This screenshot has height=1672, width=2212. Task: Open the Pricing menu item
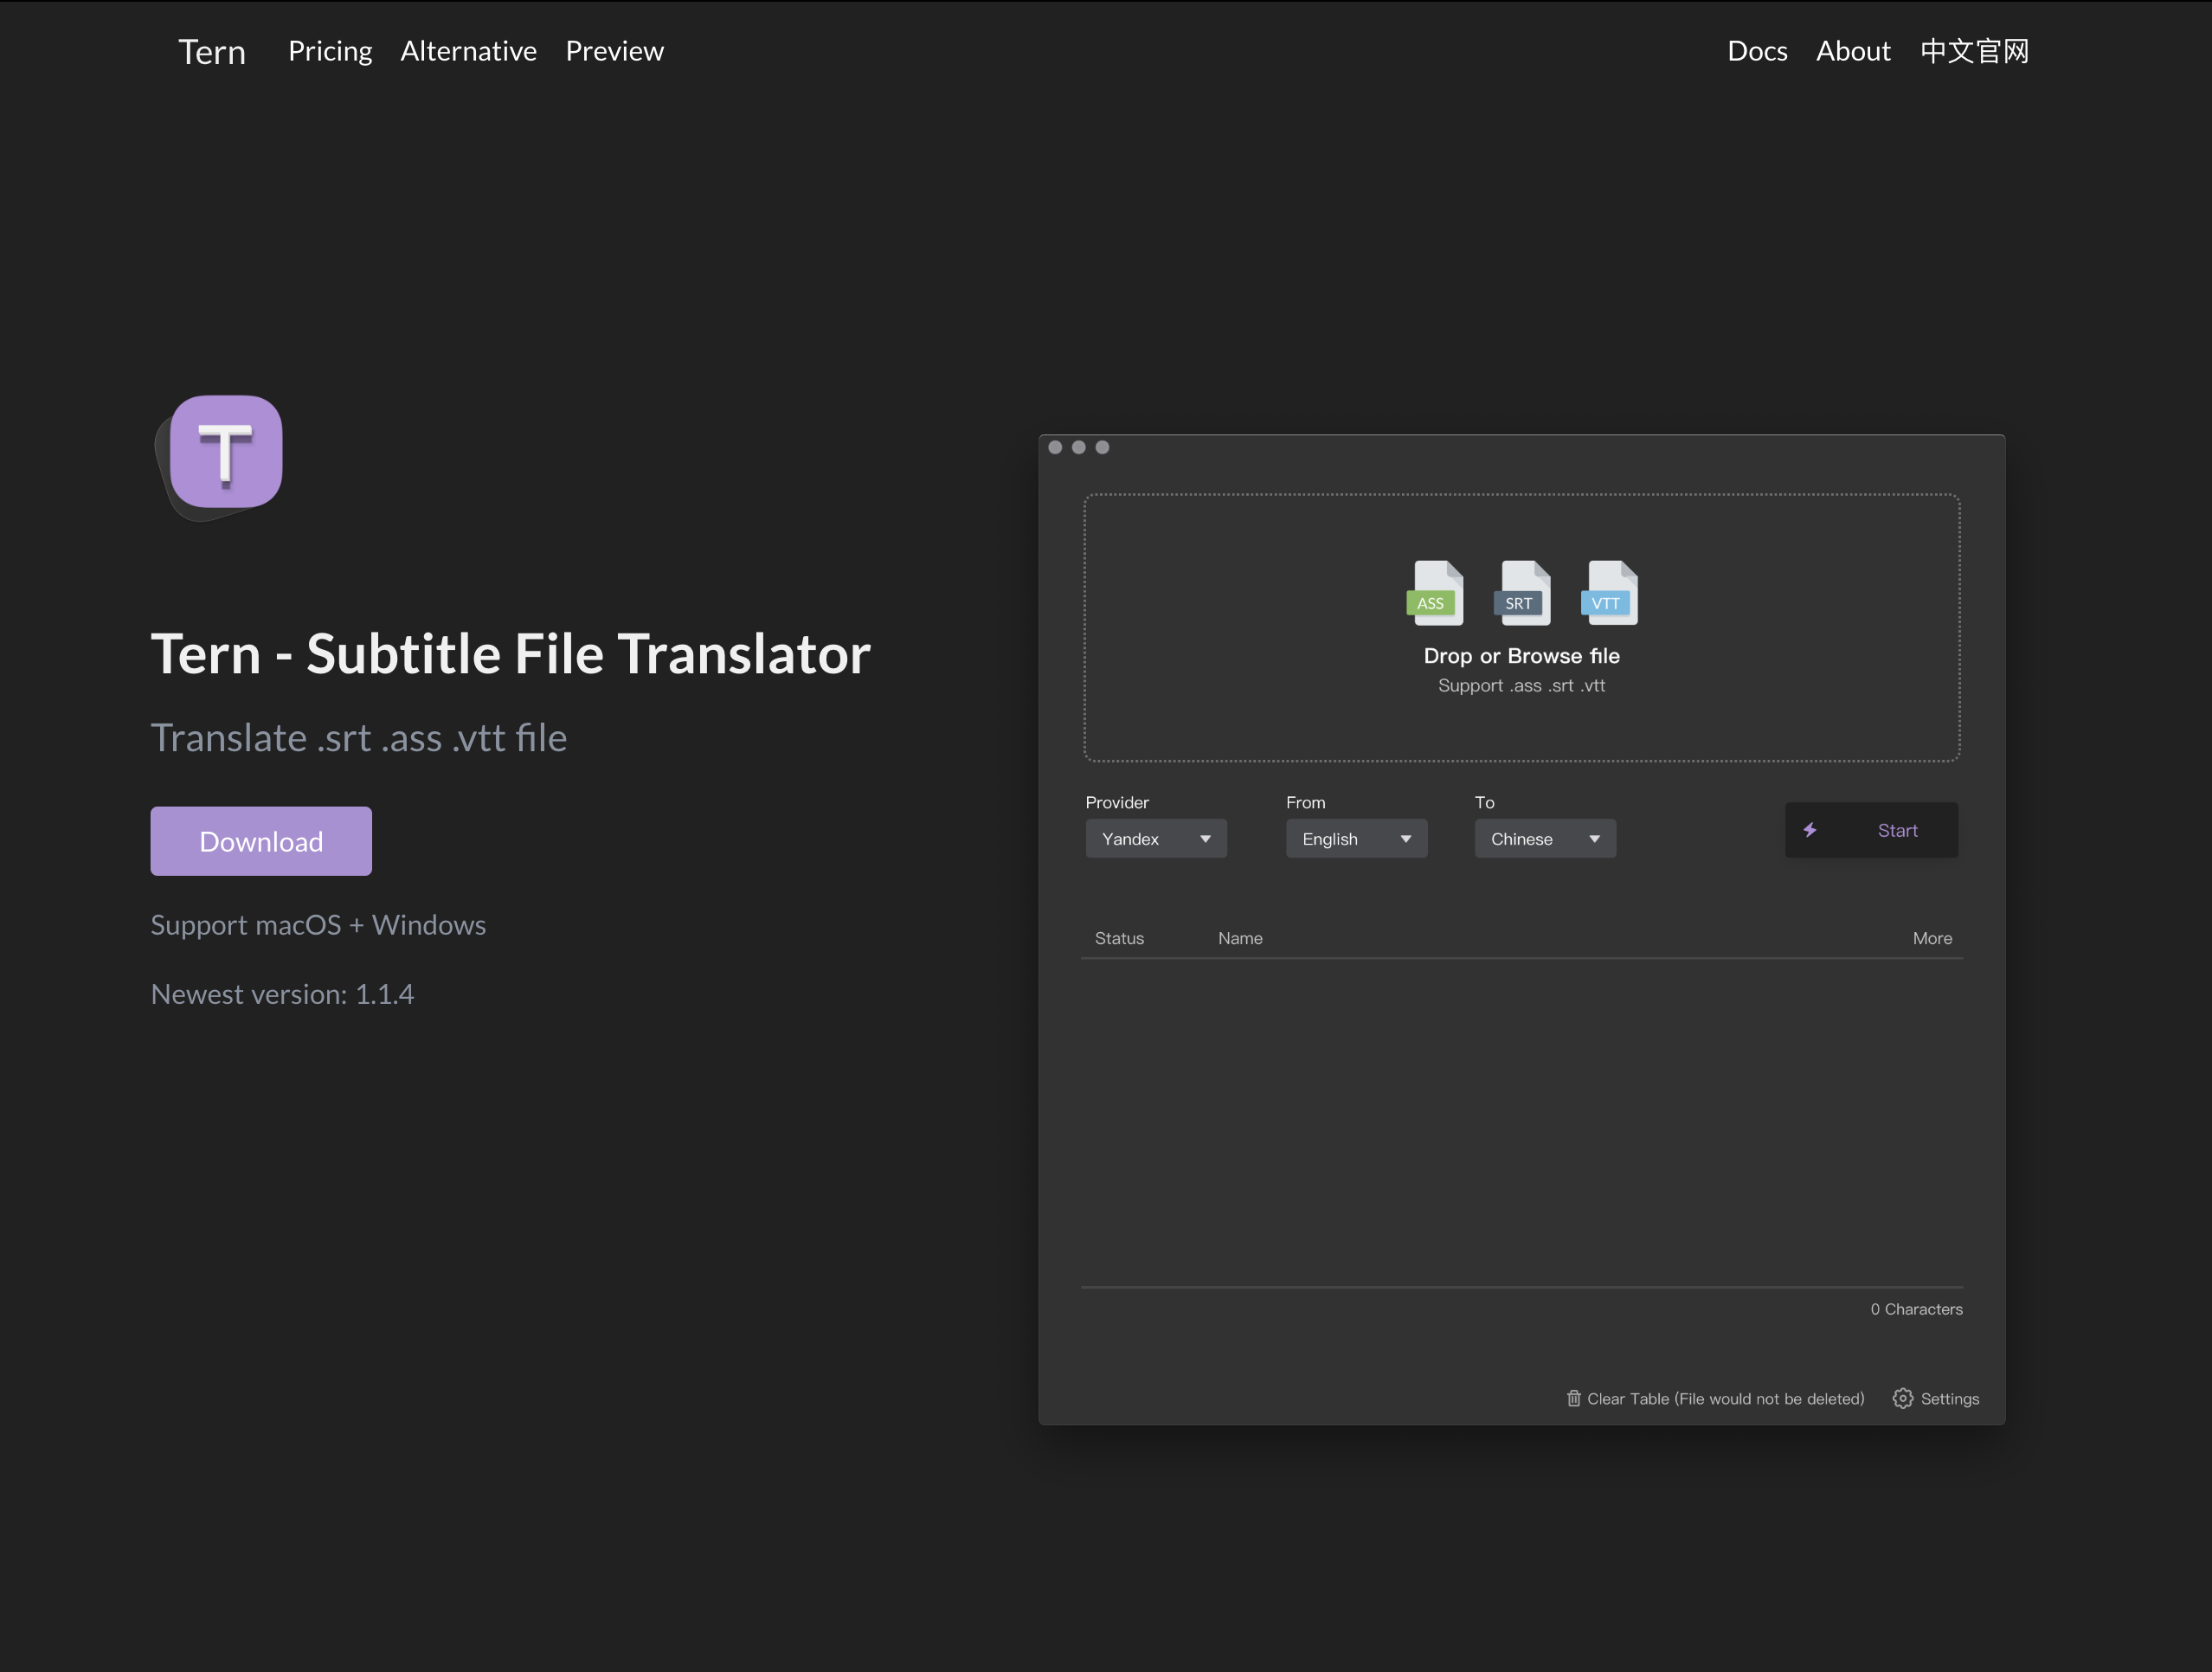330,51
